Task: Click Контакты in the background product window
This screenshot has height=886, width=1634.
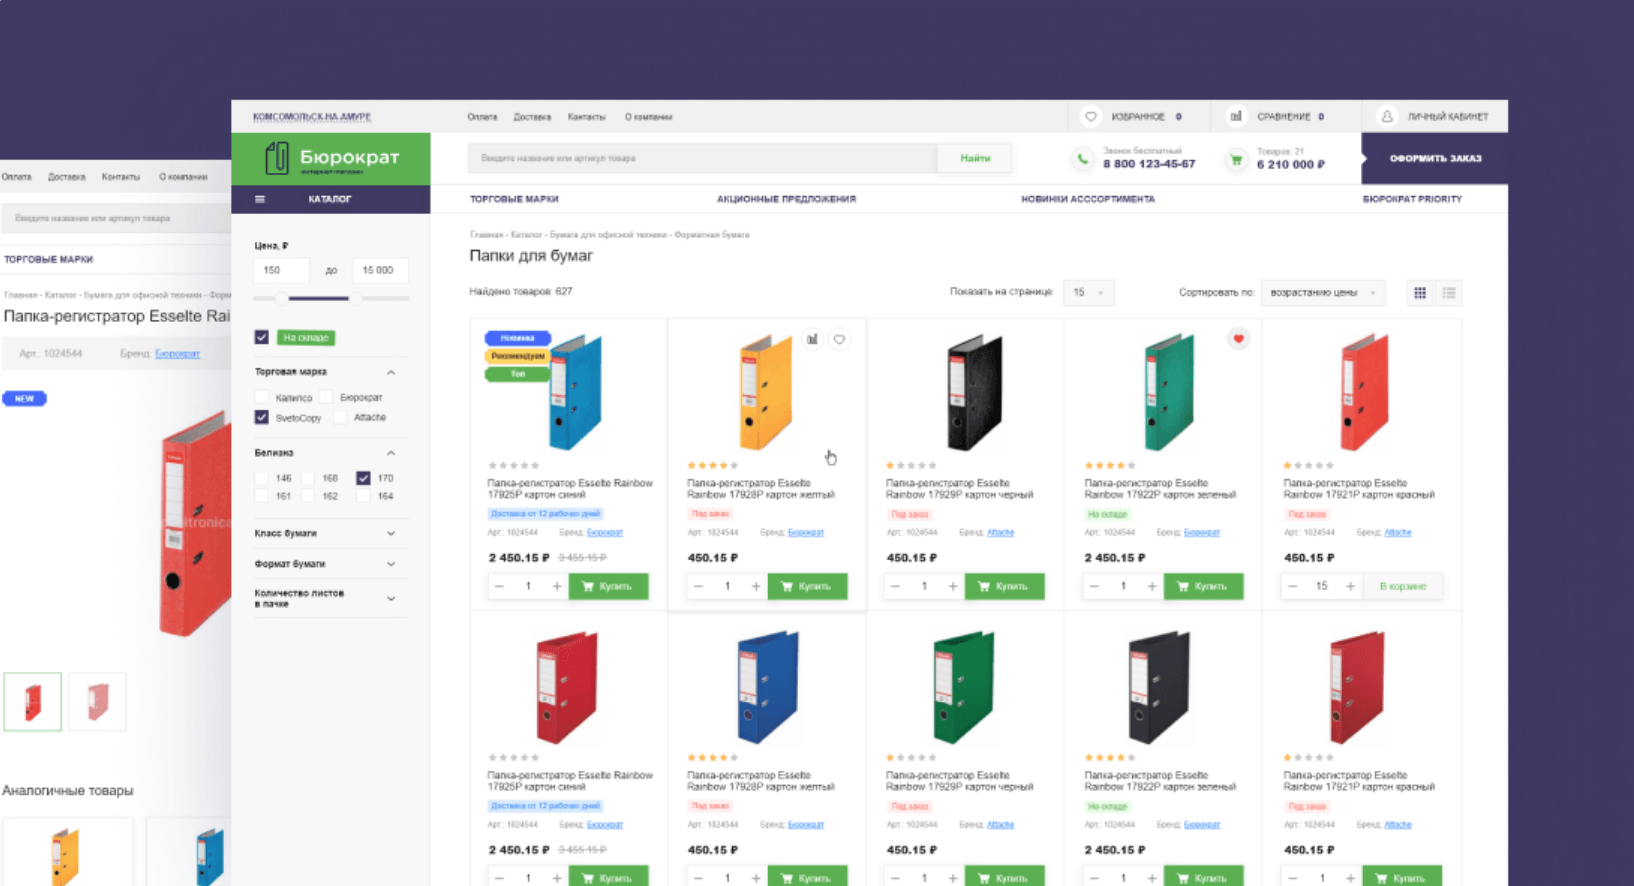Action: point(121,177)
